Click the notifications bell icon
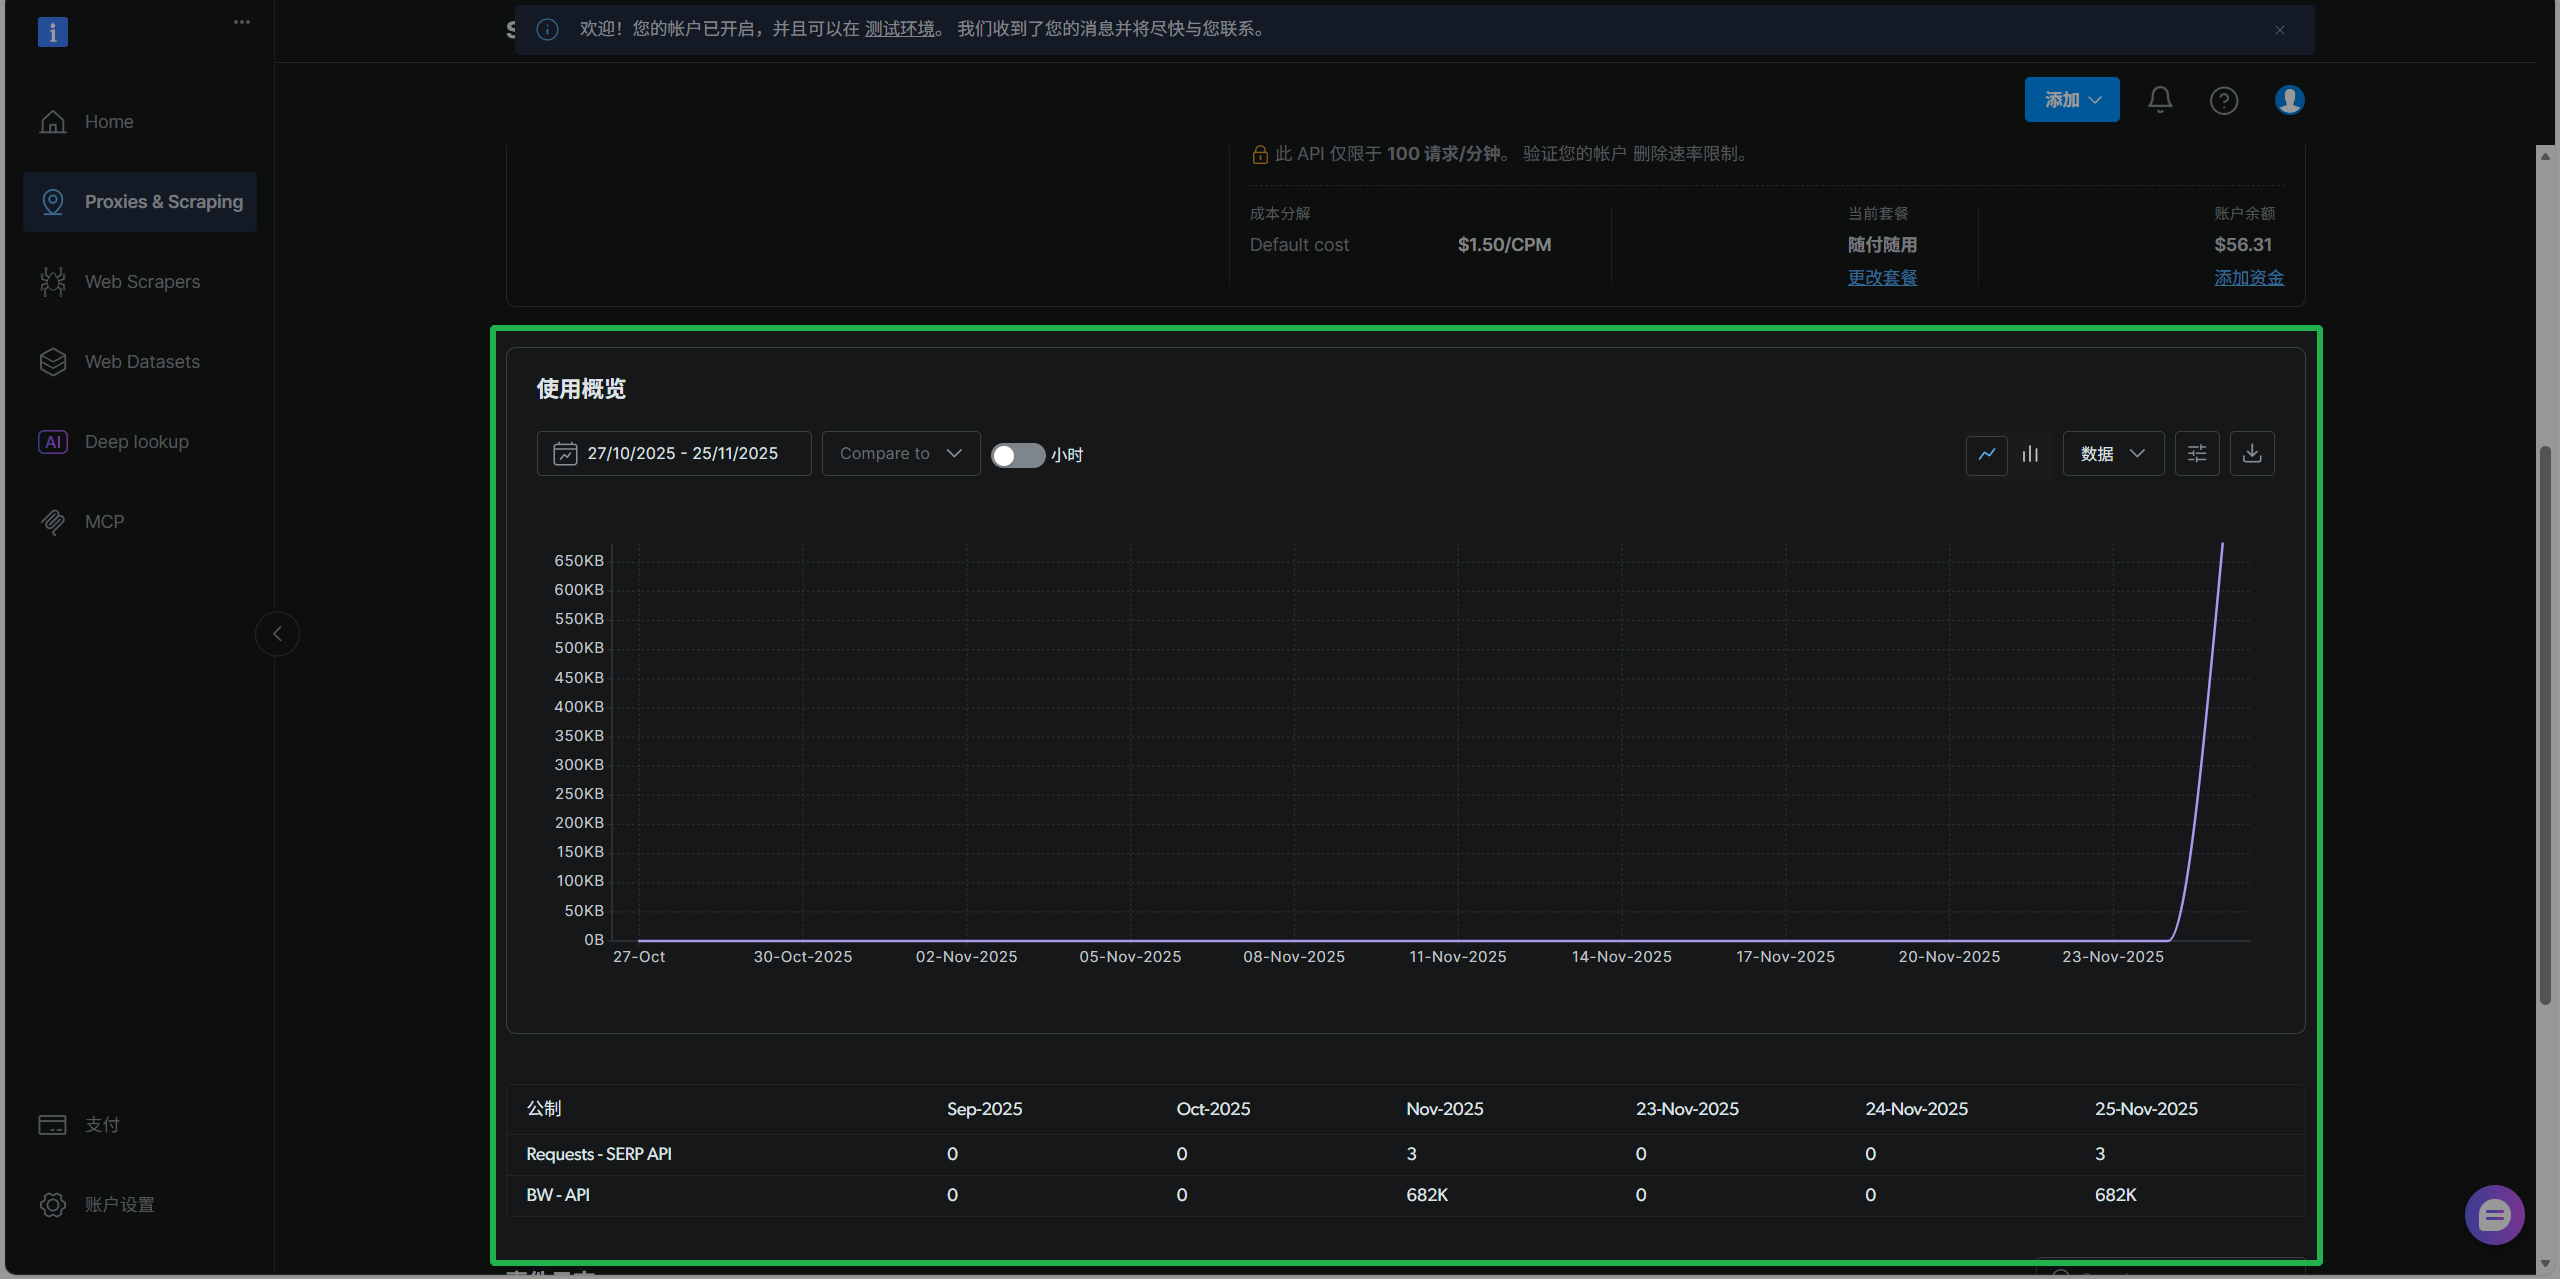This screenshot has height=1279, width=2560. tap(2160, 100)
